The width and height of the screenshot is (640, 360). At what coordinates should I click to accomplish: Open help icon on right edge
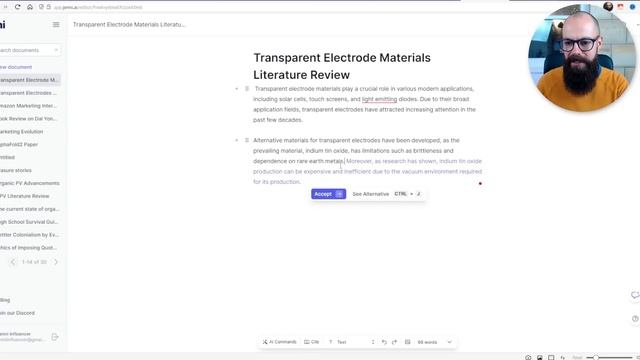pyautogui.click(x=635, y=319)
